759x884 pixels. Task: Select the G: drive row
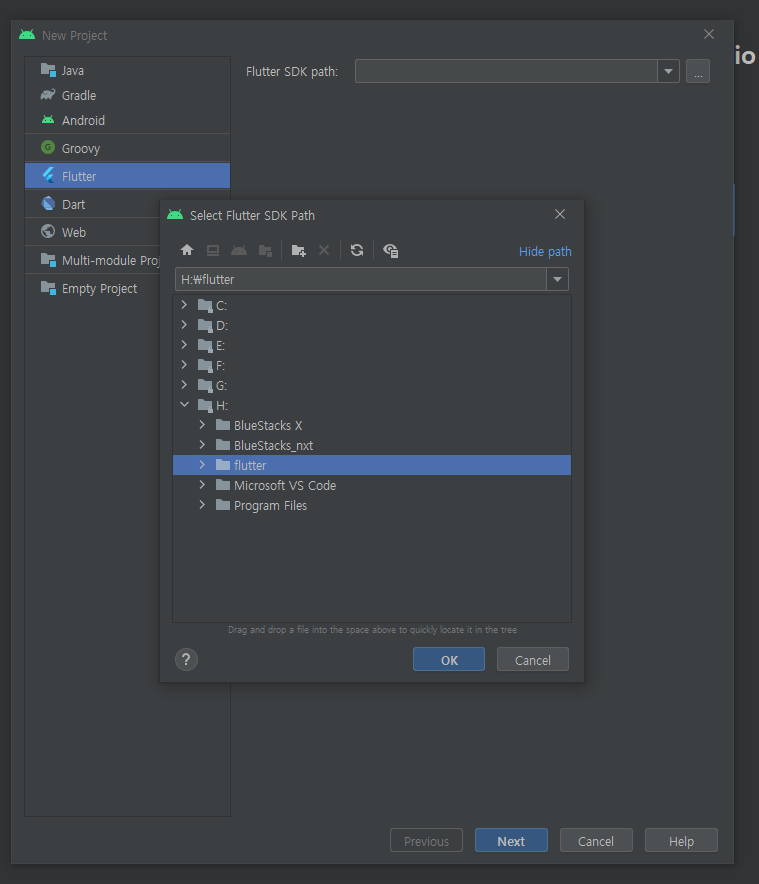[x=372, y=386]
